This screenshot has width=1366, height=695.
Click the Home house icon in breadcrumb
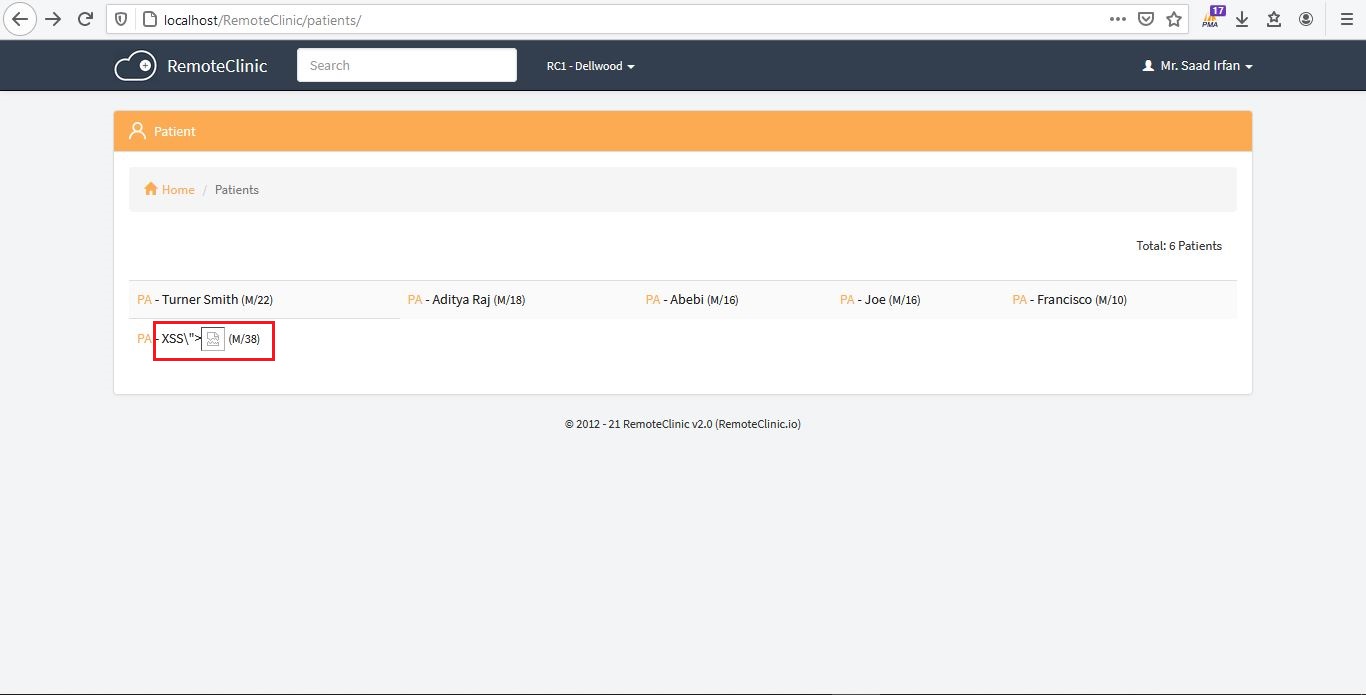click(151, 189)
